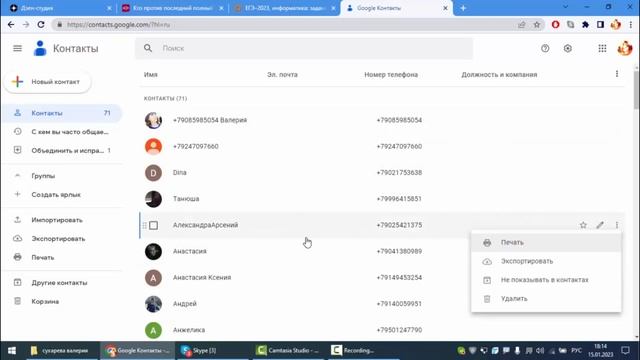The width and height of the screenshot is (640, 360).
Task: Go back with the browser arrow
Action: pyautogui.click(x=11, y=24)
